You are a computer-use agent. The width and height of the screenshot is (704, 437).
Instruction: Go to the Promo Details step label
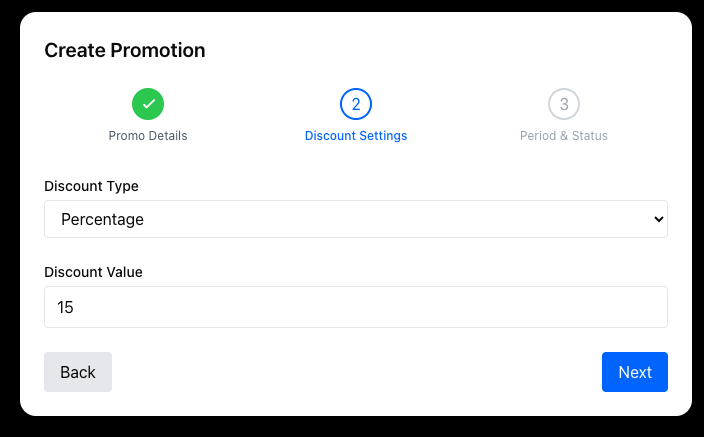[148, 136]
